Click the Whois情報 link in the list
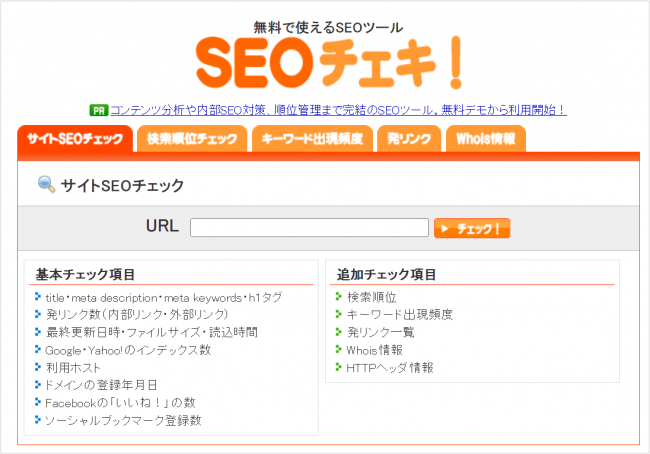This screenshot has width=650, height=454. pos(375,350)
